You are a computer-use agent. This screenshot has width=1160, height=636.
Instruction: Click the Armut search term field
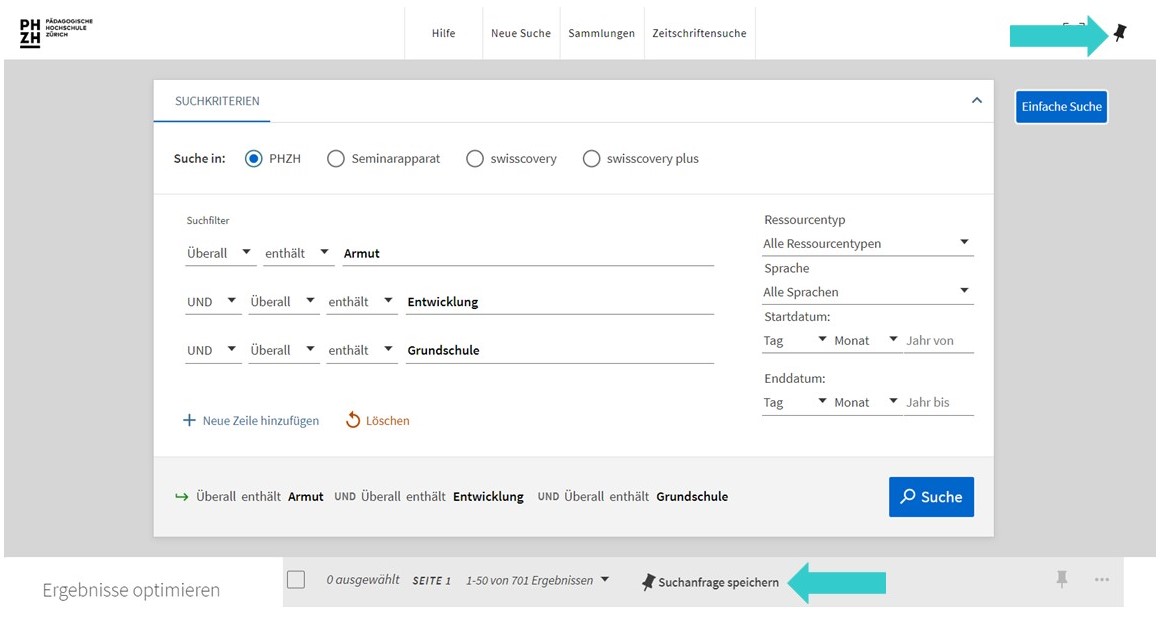point(527,254)
